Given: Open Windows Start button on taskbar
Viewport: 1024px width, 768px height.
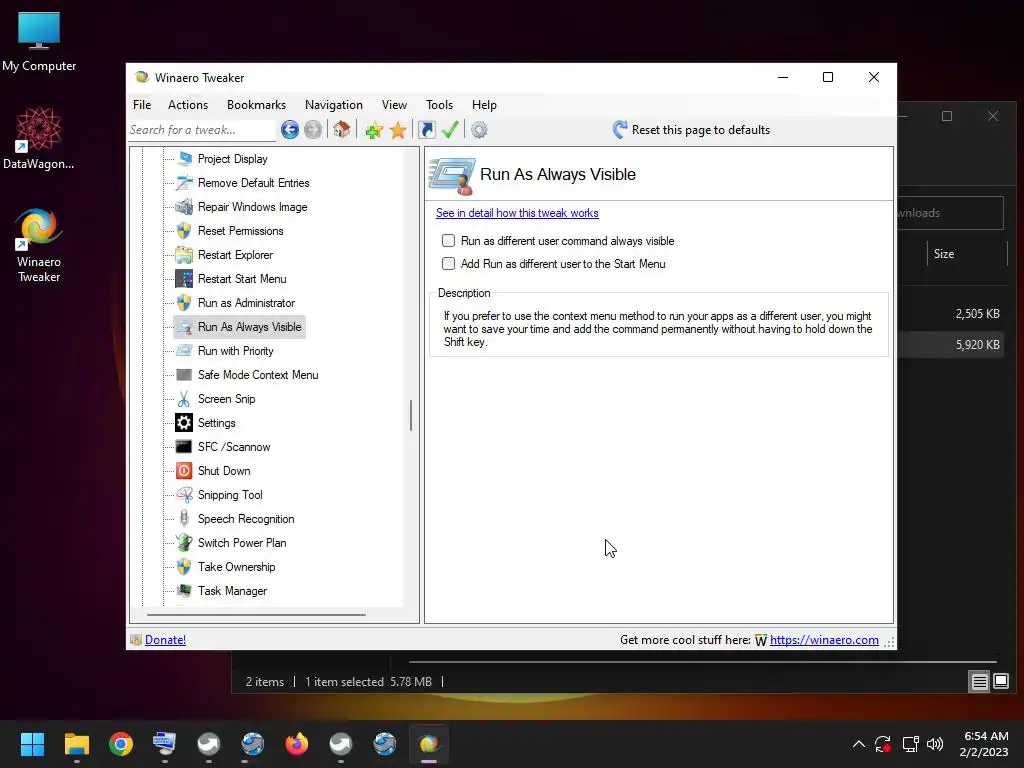Looking at the screenshot, I should tap(32, 744).
